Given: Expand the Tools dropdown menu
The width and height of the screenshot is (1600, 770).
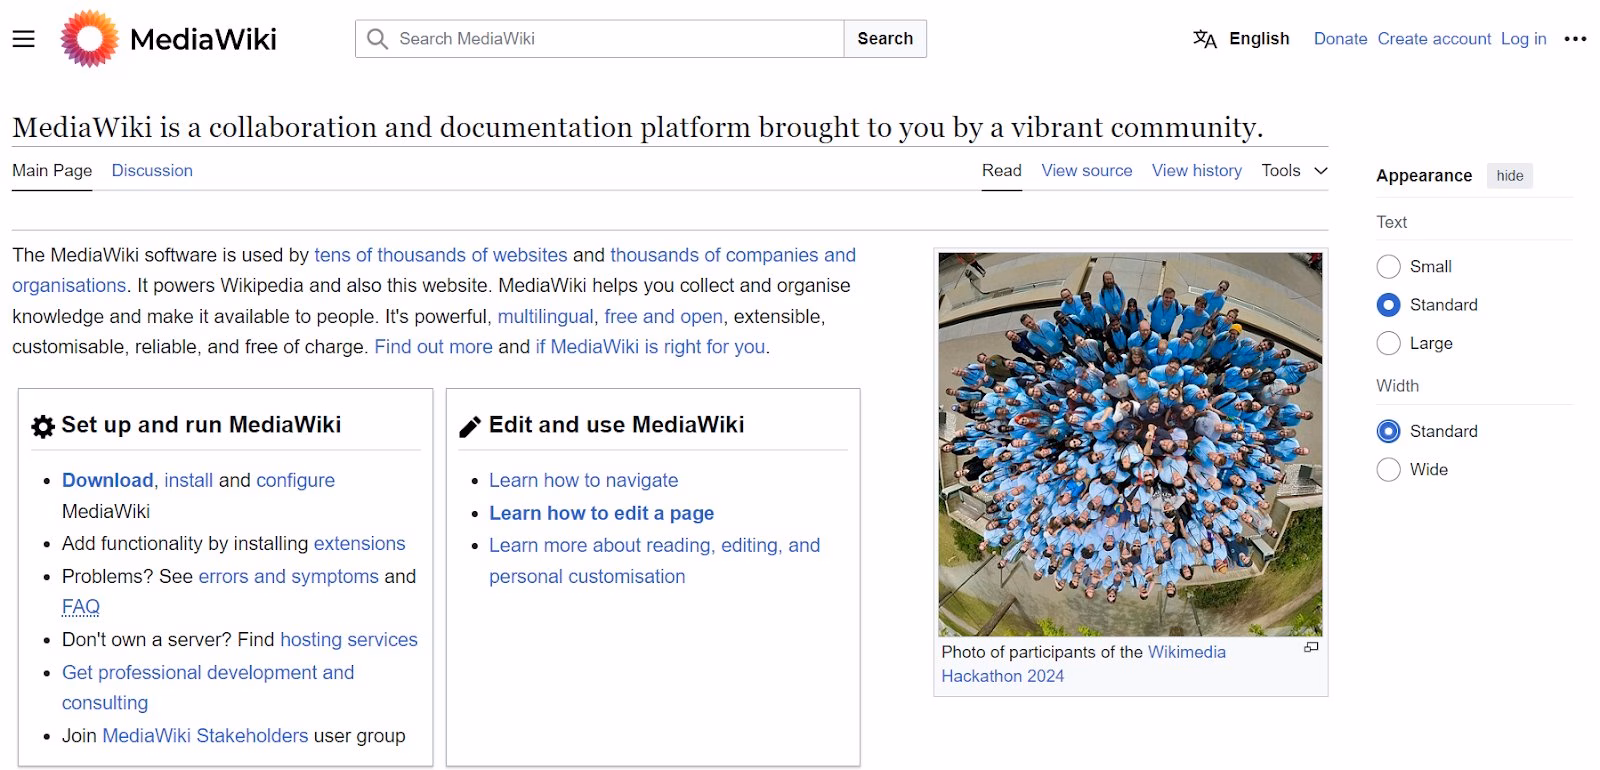Looking at the screenshot, I should point(1294,171).
